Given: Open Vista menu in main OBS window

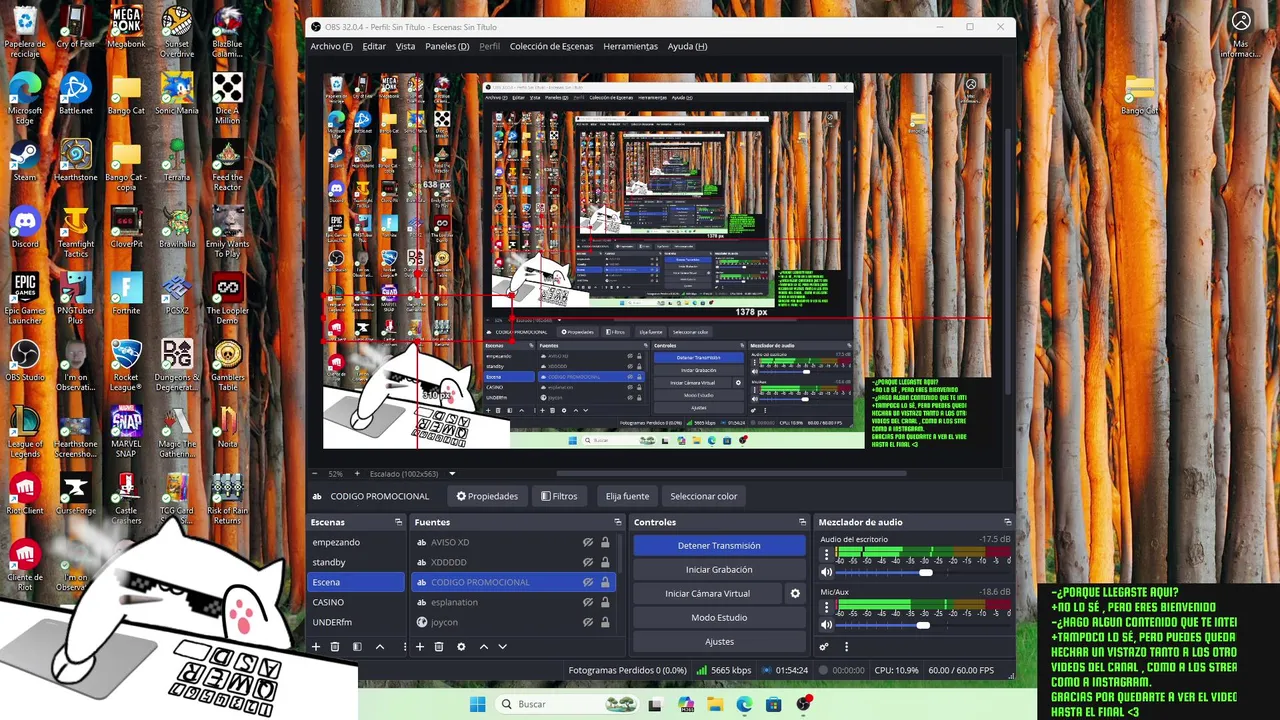Looking at the screenshot, I should [405, 46].
